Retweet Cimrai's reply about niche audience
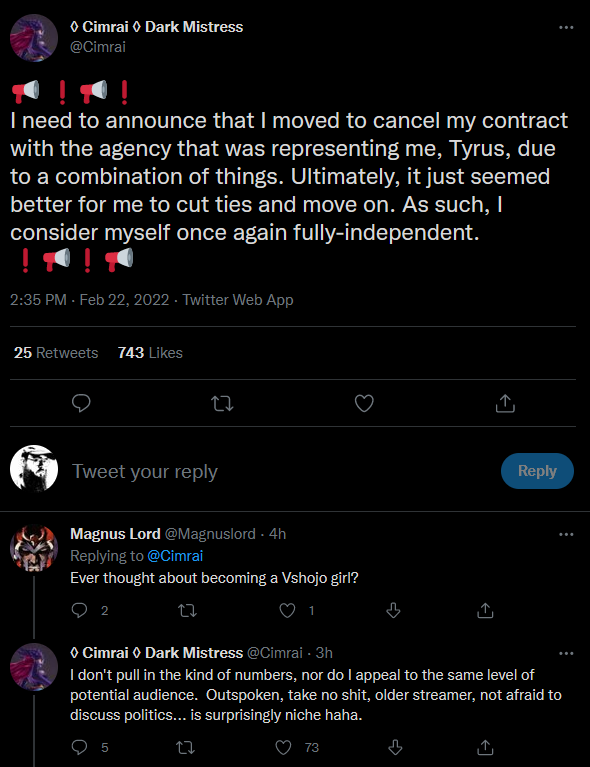This screenshot has height=767, width=590. tap(186, 747)
